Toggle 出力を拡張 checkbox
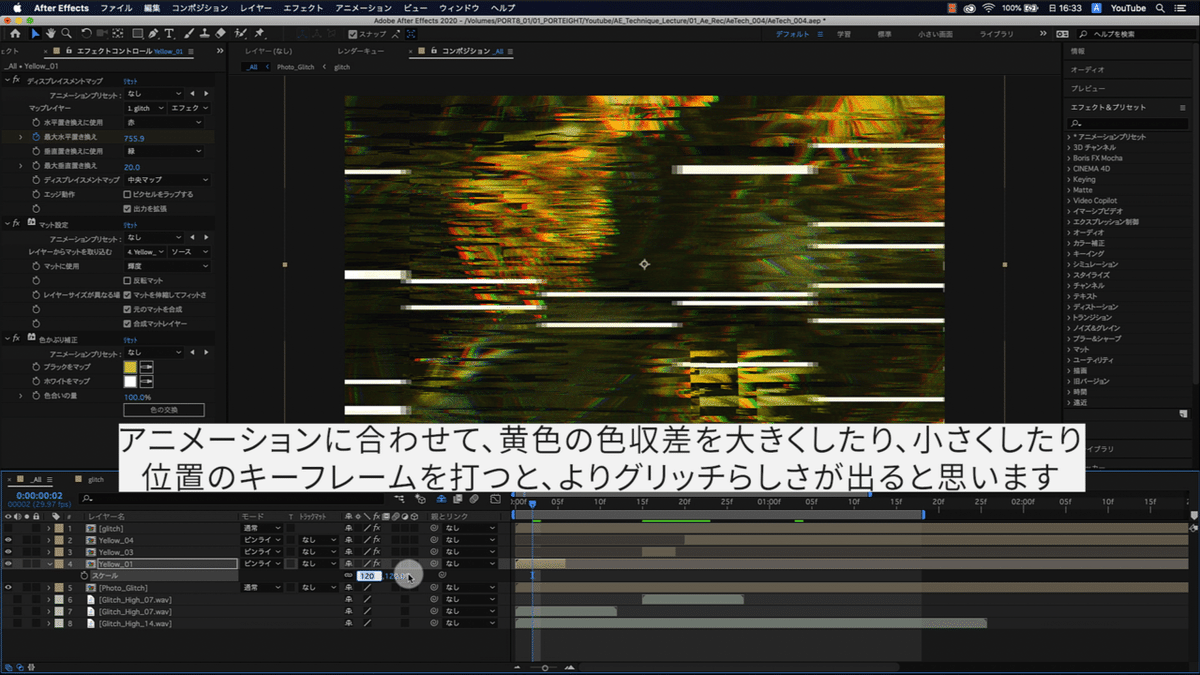 click(x=127, y=208)
